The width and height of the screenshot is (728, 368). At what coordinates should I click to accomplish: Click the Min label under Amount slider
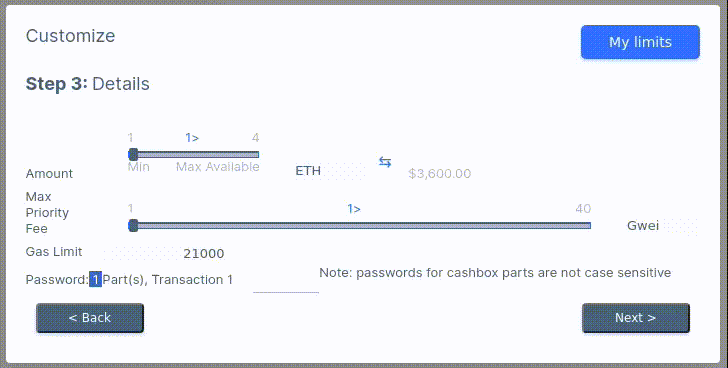tap(138, 167)
